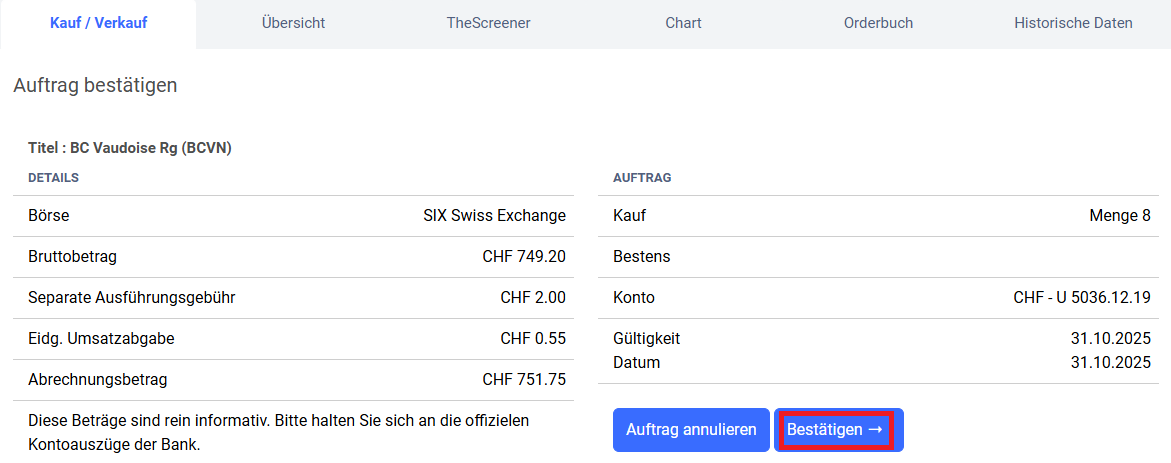
Task: Open the Kauf / Verkauf tab
Action: click(x=98, y=23)
